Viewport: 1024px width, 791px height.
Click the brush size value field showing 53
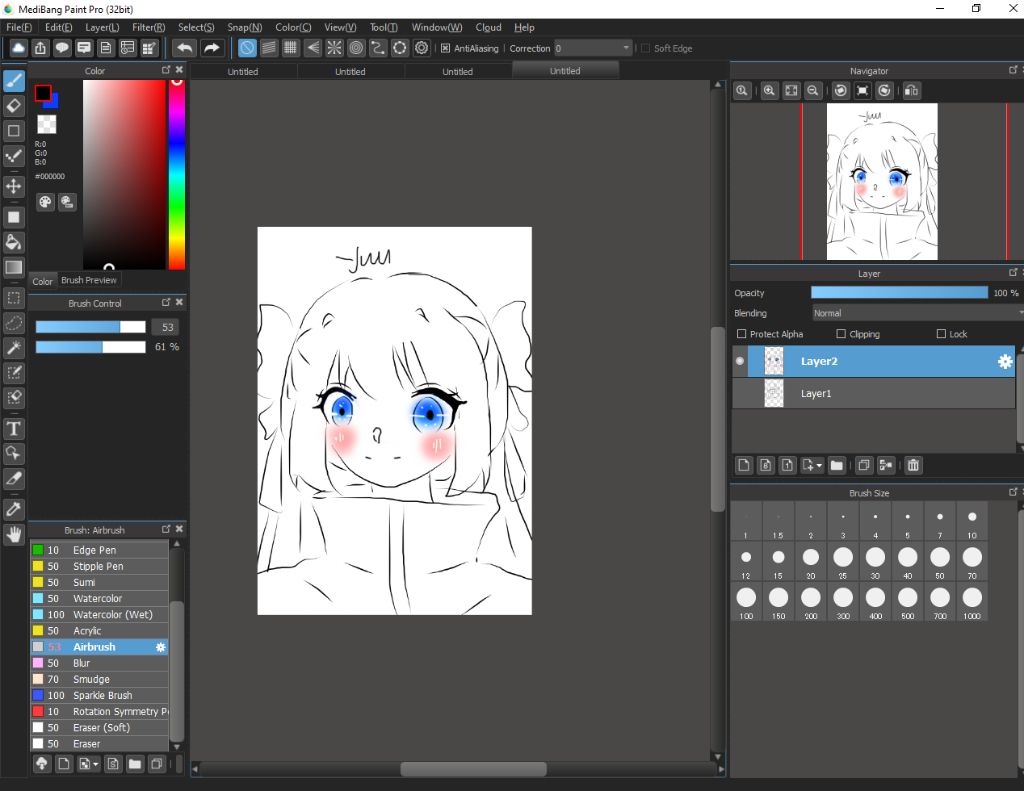pyautogui.click(x=167, y=327)
